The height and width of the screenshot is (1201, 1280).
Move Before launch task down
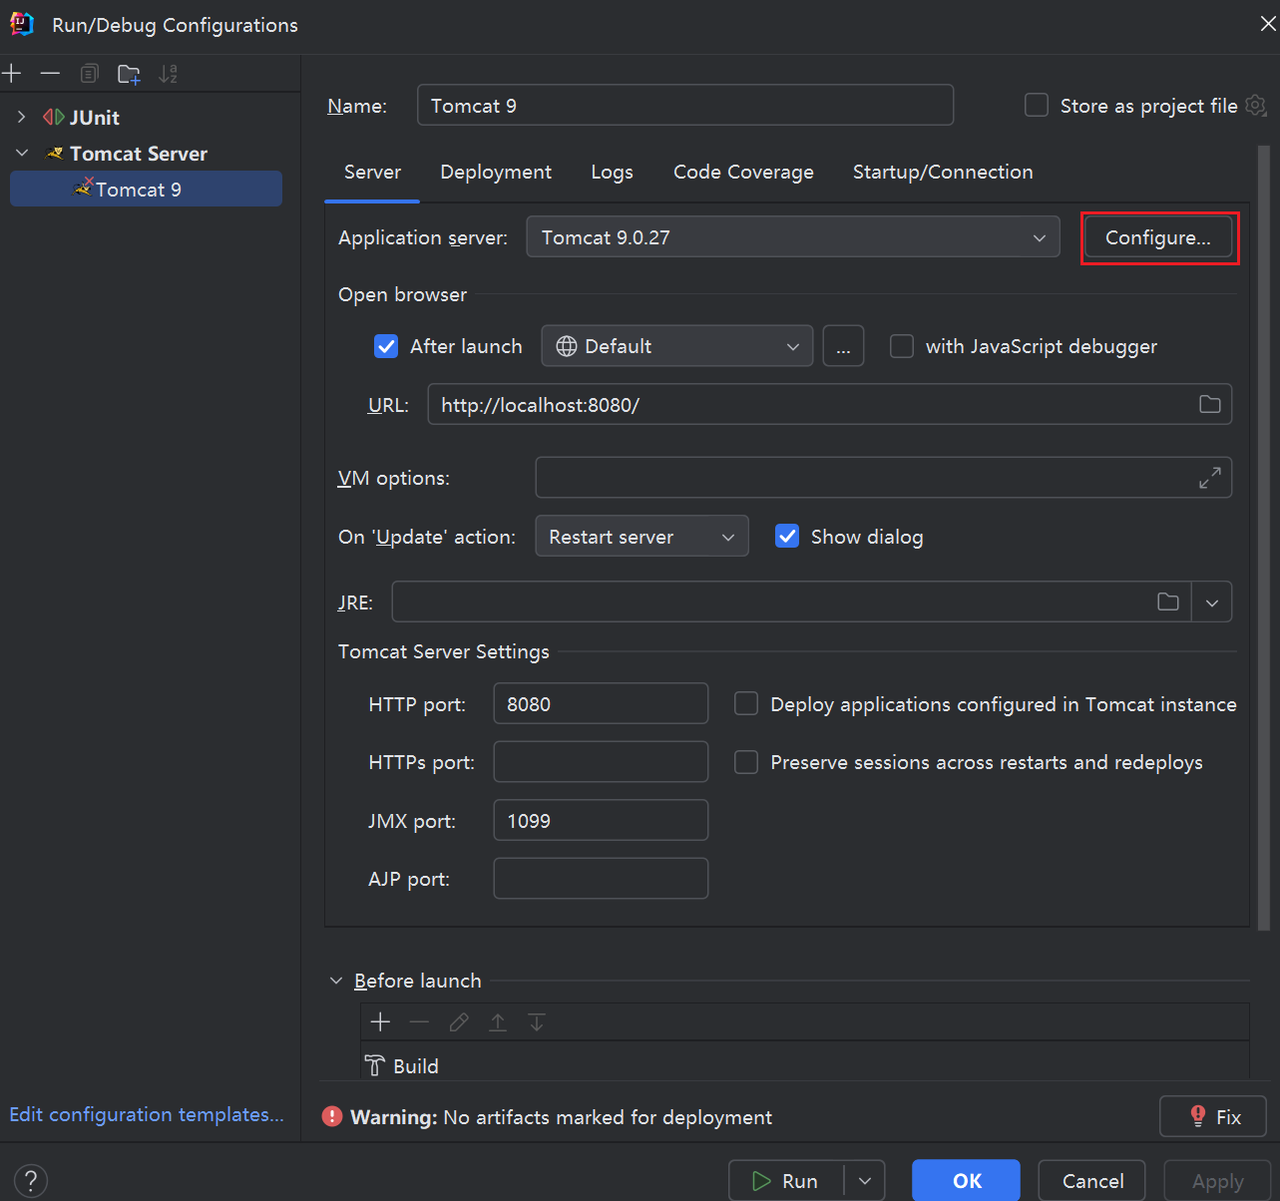537,1022
